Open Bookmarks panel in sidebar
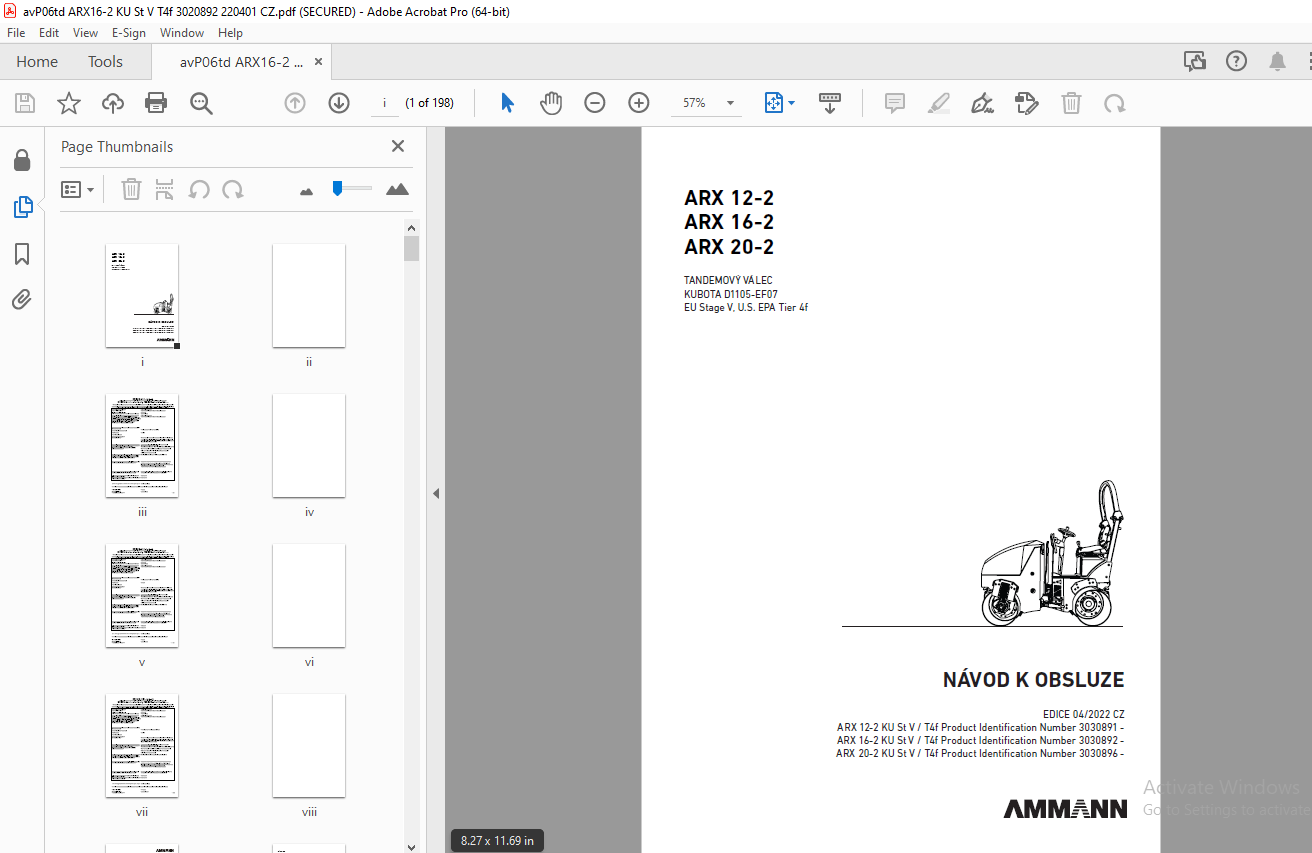 22,254
